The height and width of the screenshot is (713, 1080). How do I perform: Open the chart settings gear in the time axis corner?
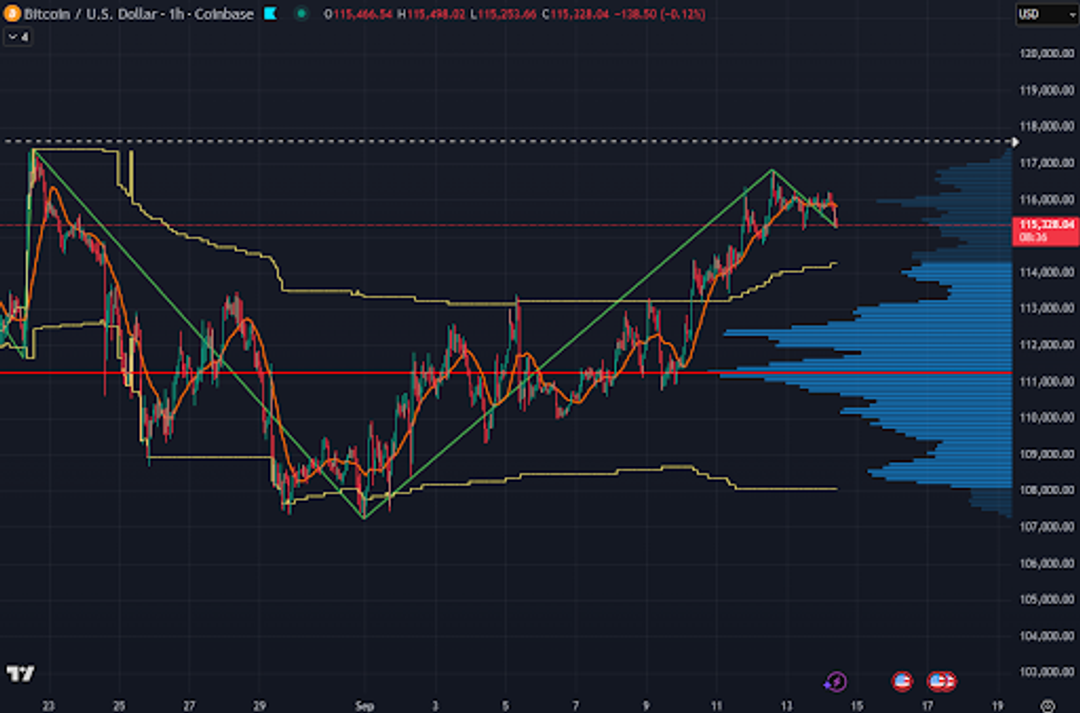(x=1047, y=705)
